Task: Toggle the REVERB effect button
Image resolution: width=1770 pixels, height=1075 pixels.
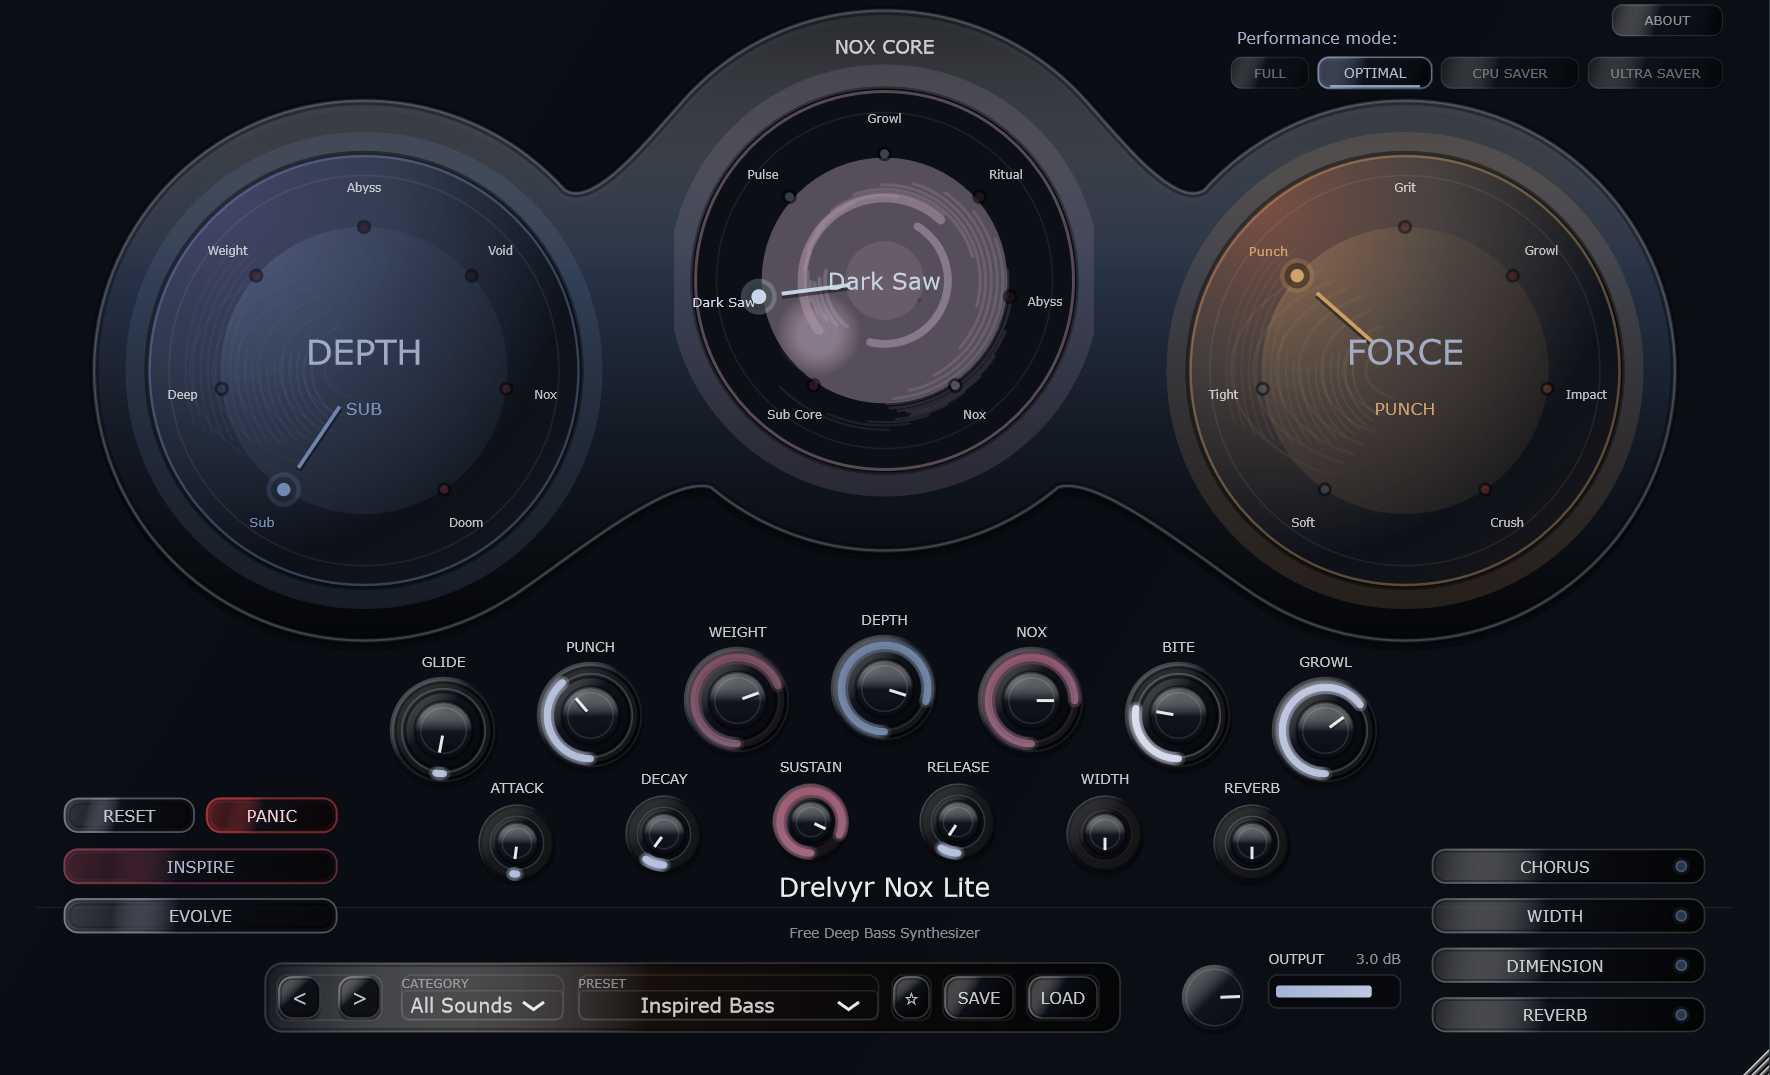Action: [x=1568, y=1015]
